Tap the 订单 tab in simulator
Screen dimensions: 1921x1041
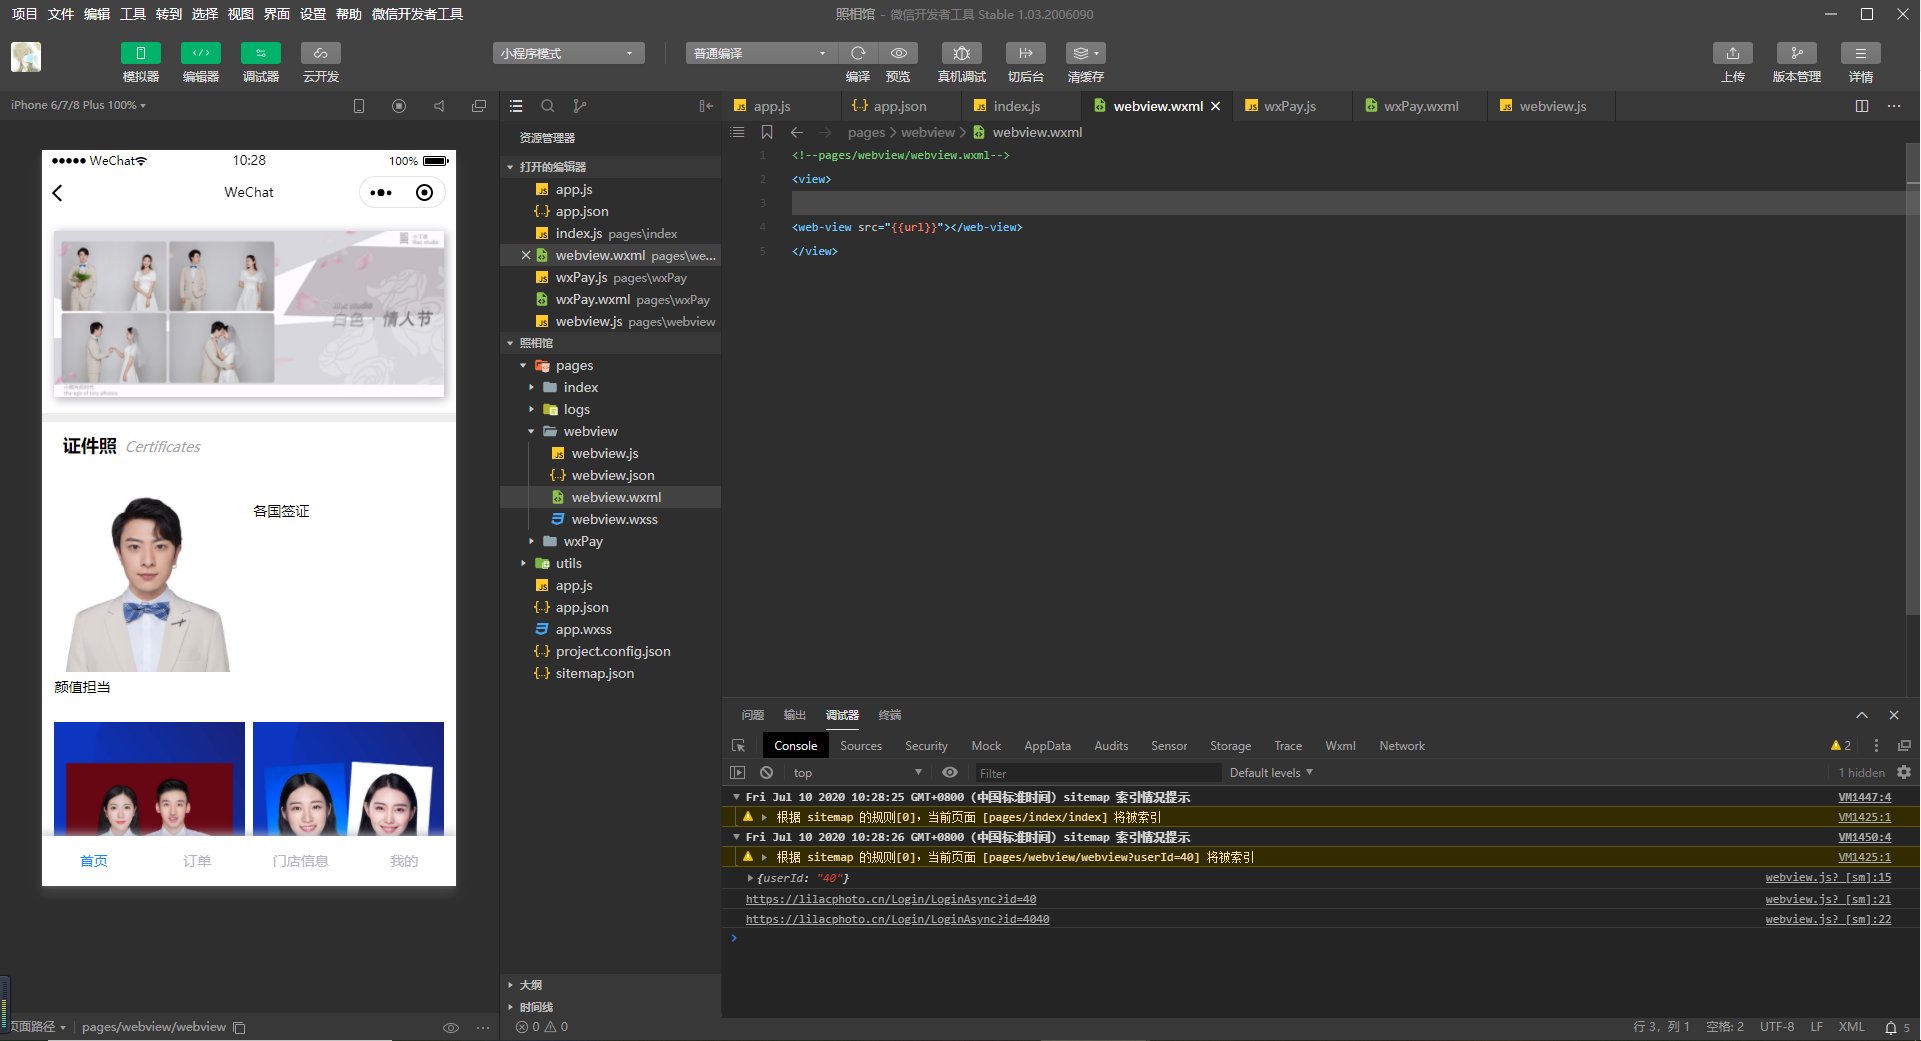pos(197,861)
